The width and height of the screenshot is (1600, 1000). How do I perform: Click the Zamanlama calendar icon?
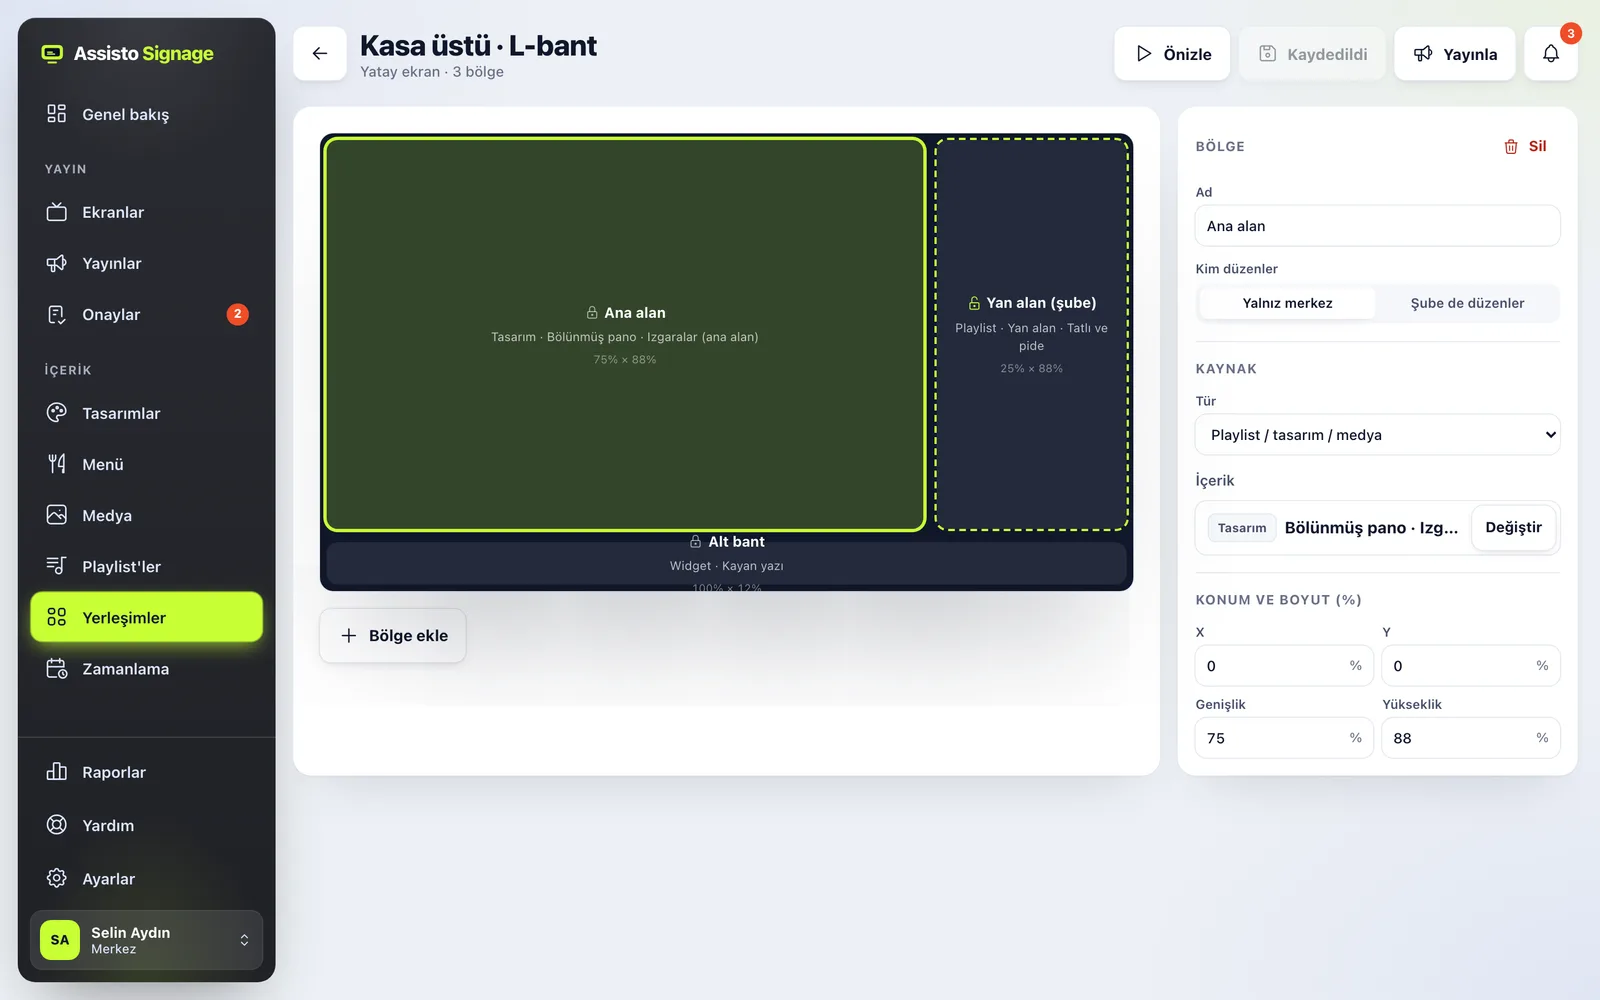tap(57, 668)
